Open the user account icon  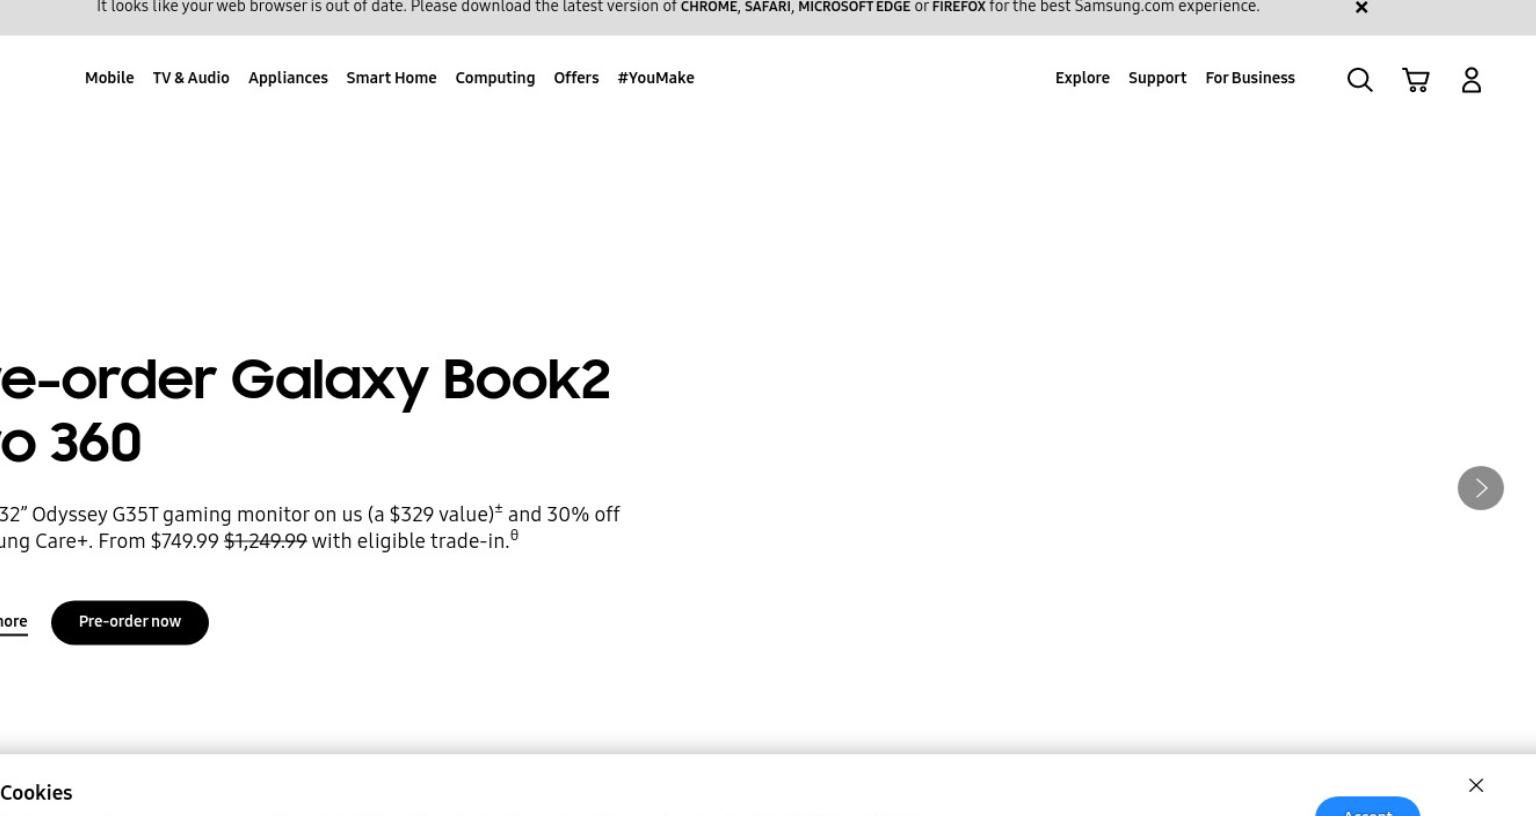pyautogui.click(x=1471, y=80)
